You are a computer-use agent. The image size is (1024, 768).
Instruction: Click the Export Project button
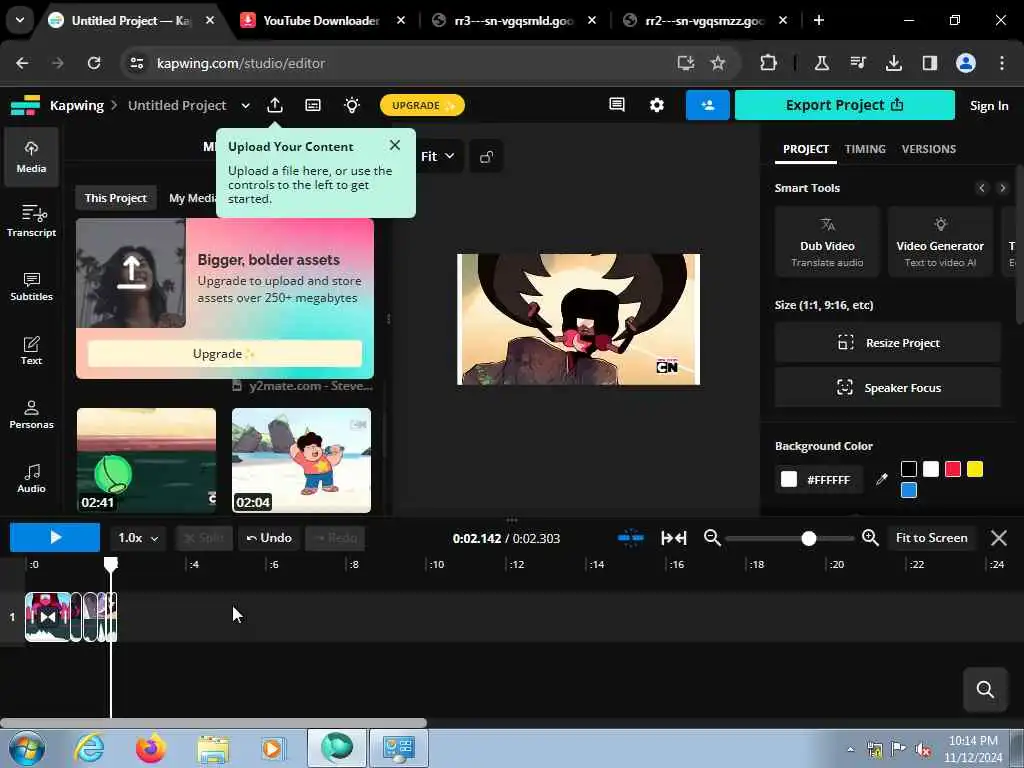point(844,105)
